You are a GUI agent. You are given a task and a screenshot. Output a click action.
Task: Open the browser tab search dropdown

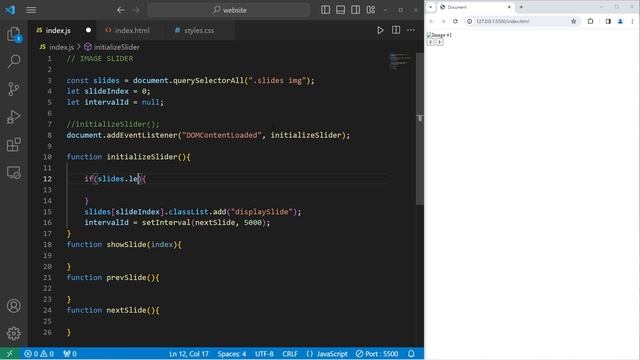[x=430, y=7]
